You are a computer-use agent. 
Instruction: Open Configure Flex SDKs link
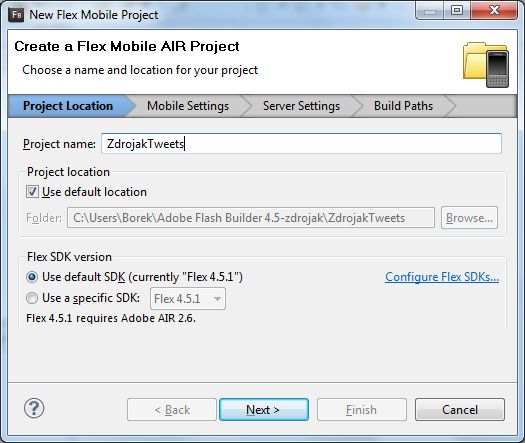(x=442, y=277)
